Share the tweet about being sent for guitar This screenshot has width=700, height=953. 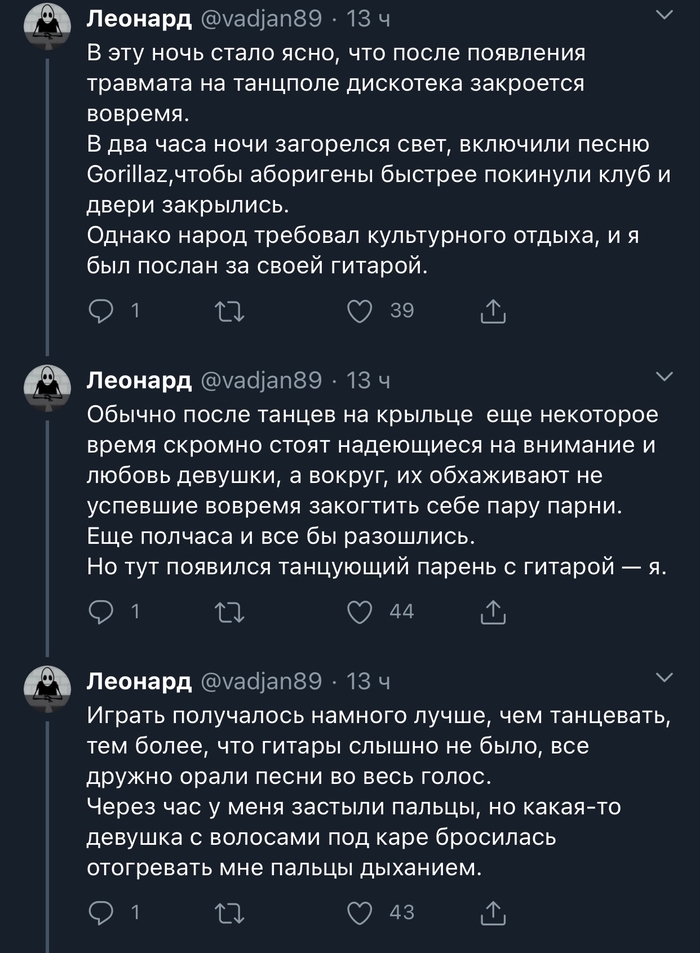coord(493,312)
